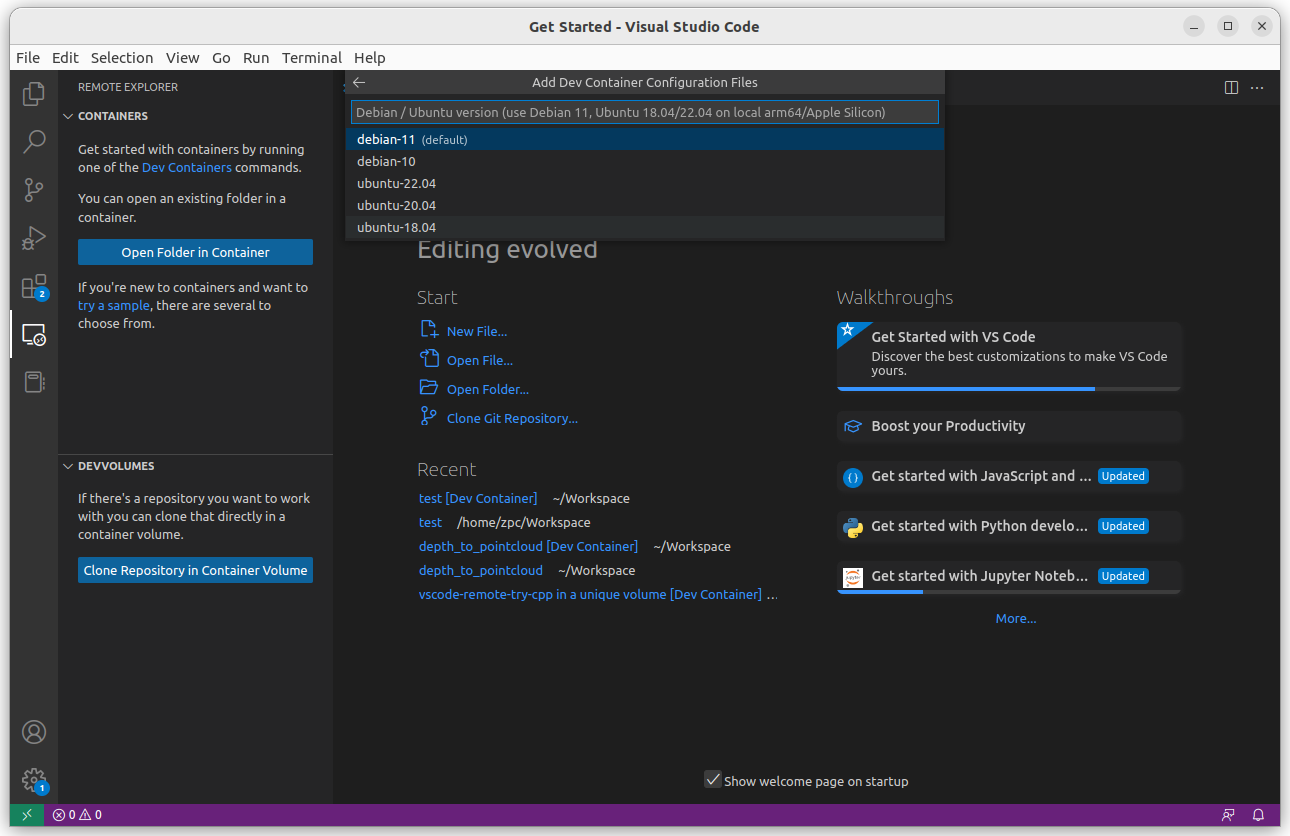Toggle Show welcome page on startup

point(713,780)
